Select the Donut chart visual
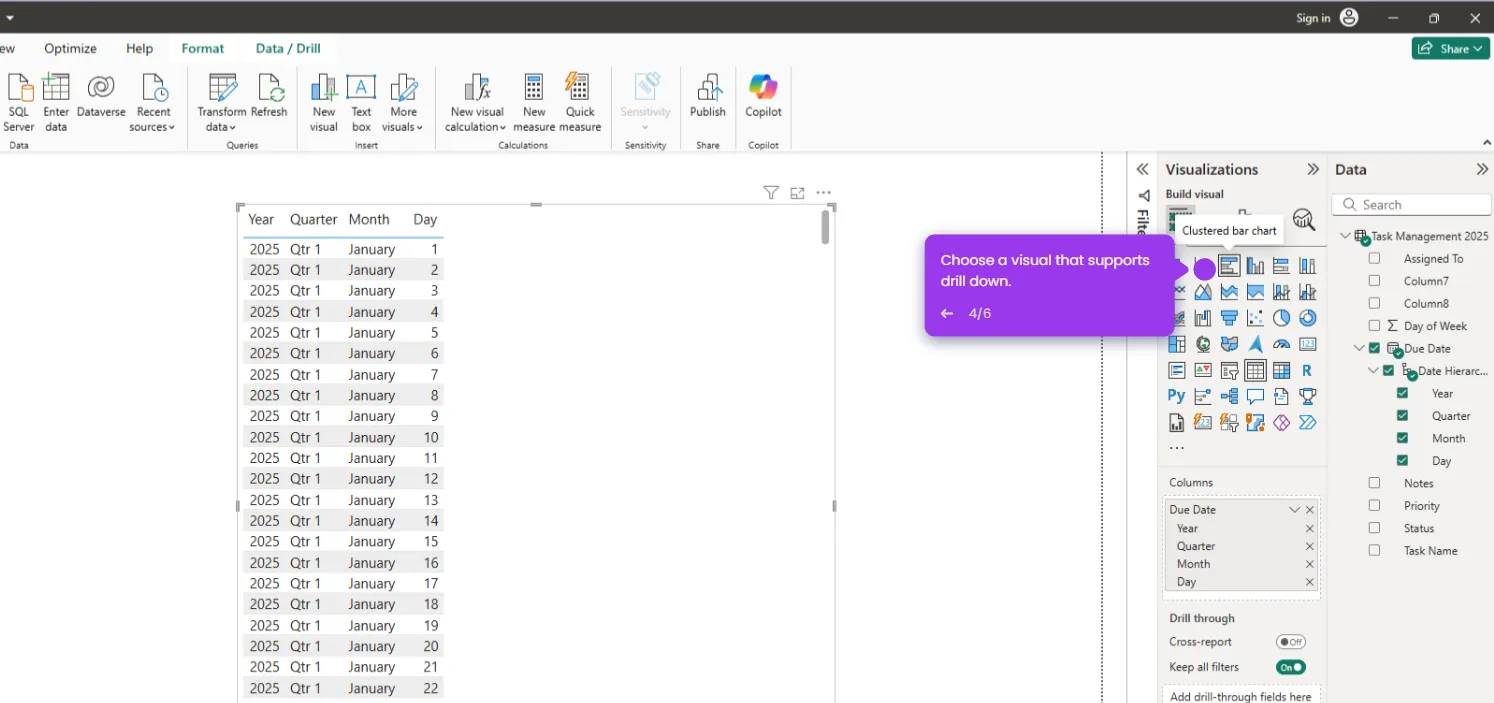The width and height of the screenshot is (1494, 703). [x=1307, y=318]
